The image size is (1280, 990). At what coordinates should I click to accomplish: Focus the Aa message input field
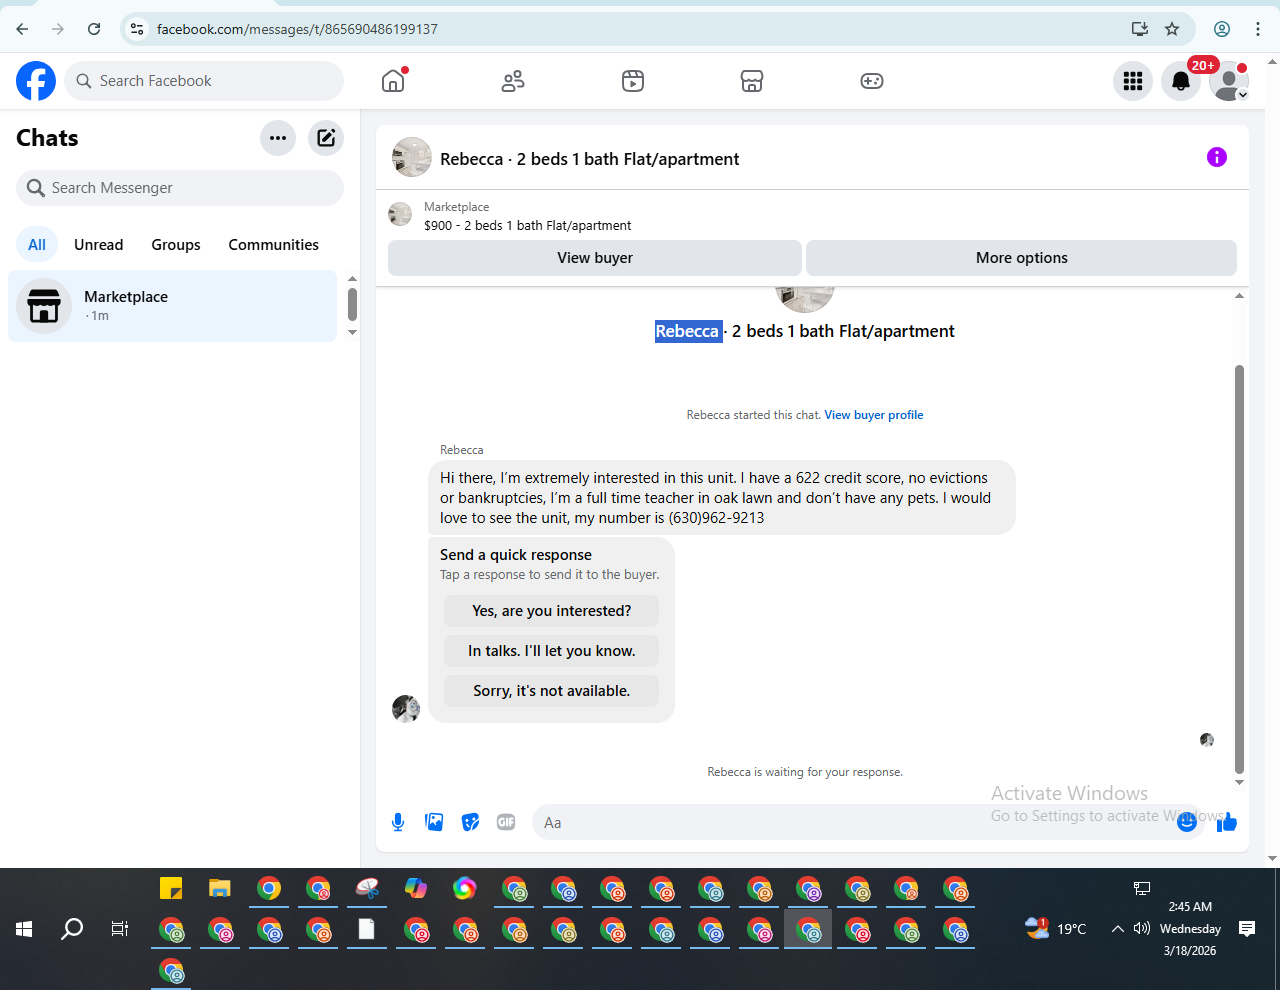[x=853, y=822]
